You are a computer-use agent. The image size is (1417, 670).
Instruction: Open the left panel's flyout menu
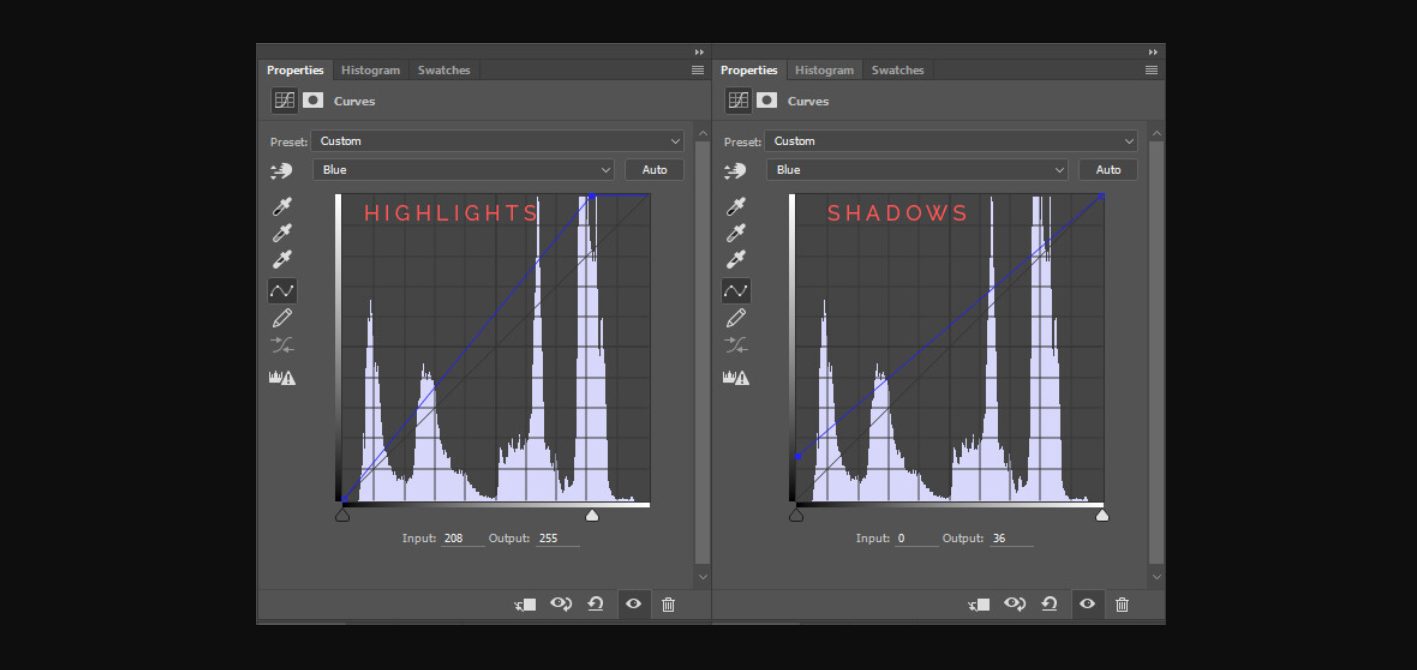[698, 70]
